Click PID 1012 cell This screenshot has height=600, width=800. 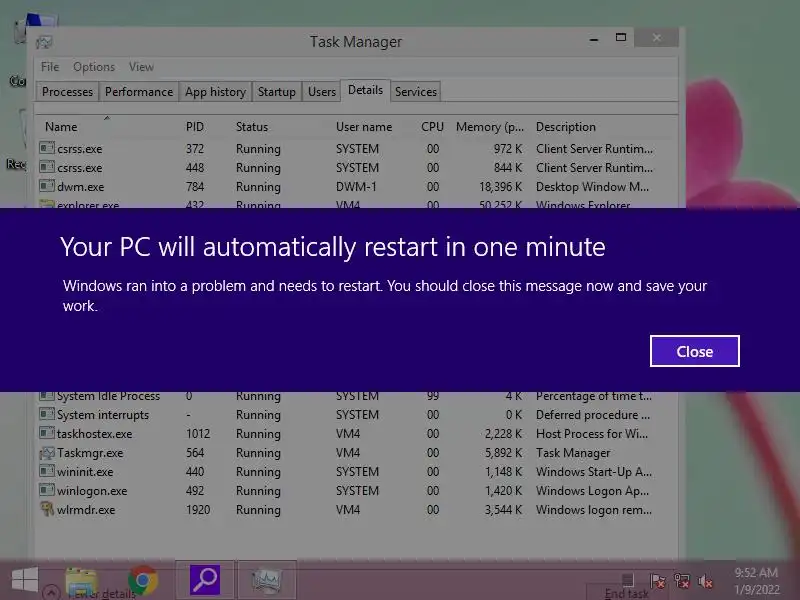click(x=198, y=434)
